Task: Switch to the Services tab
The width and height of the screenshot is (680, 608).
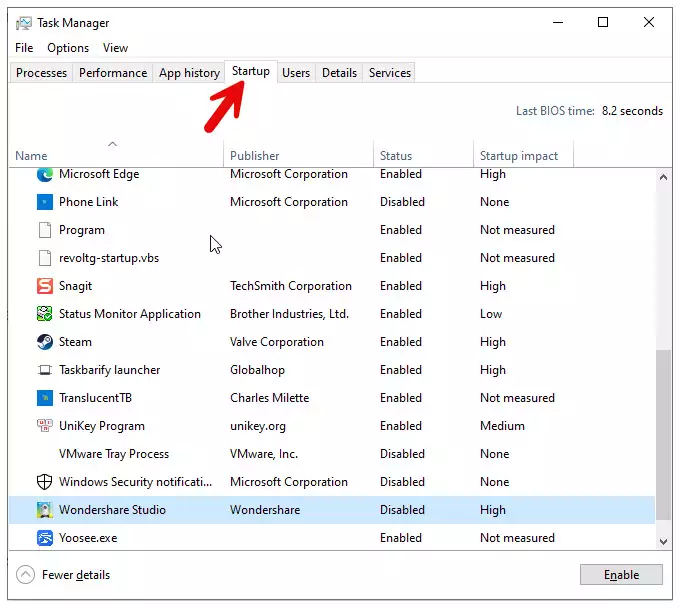Action: click(390, 72)
